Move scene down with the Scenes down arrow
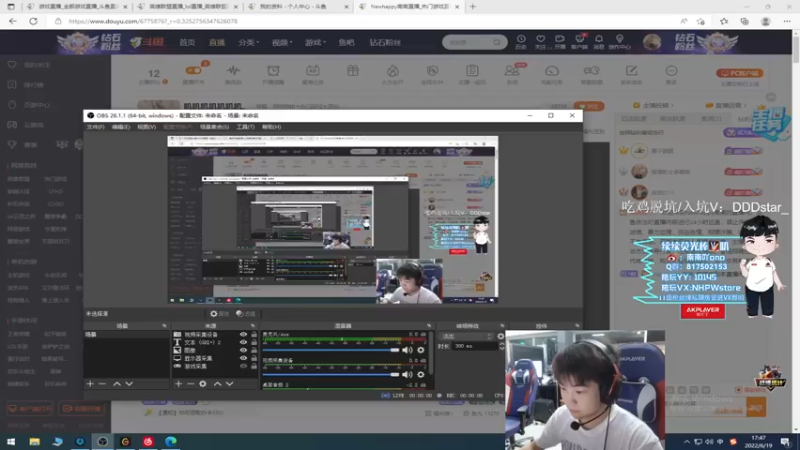 [129, 384]
